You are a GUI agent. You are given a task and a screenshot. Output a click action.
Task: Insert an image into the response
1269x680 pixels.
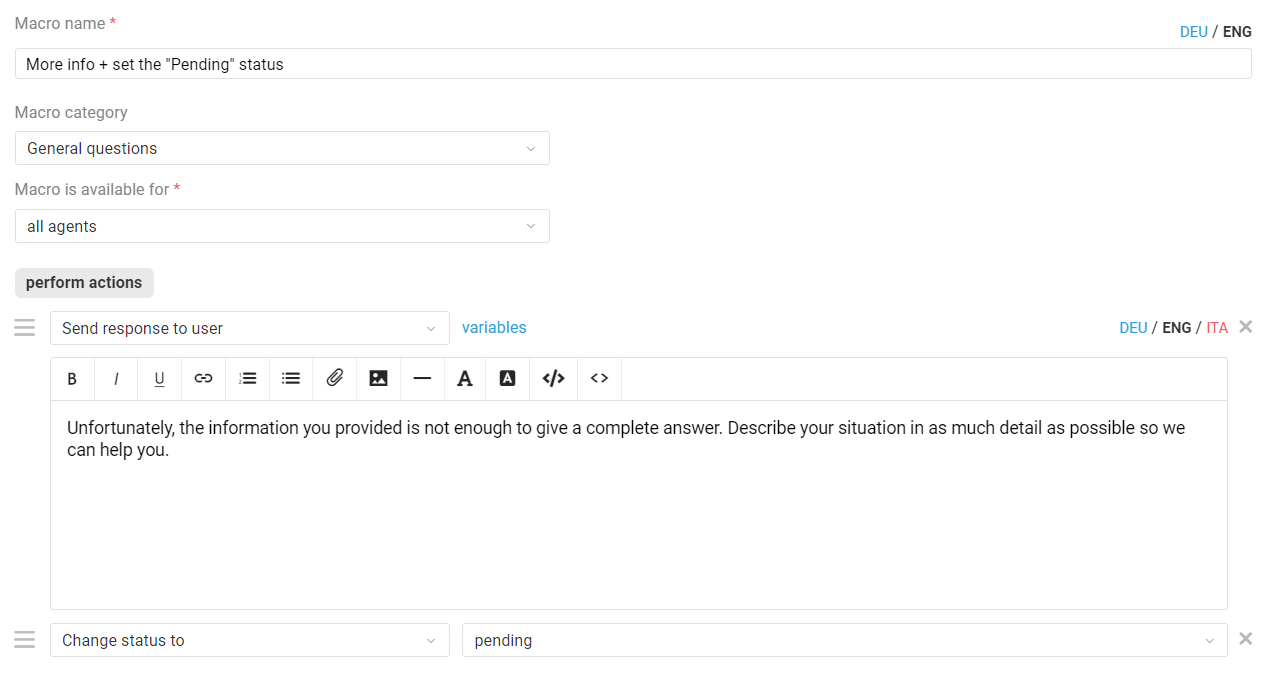378,379
